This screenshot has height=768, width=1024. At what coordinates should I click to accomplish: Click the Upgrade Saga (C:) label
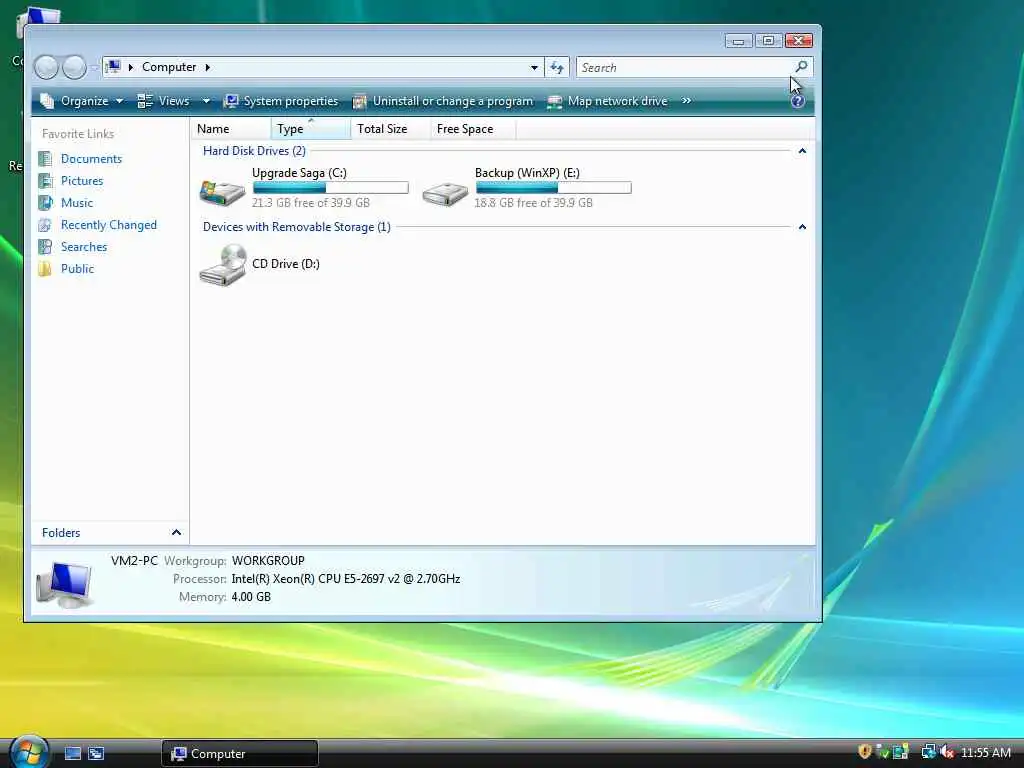[299, 172]
